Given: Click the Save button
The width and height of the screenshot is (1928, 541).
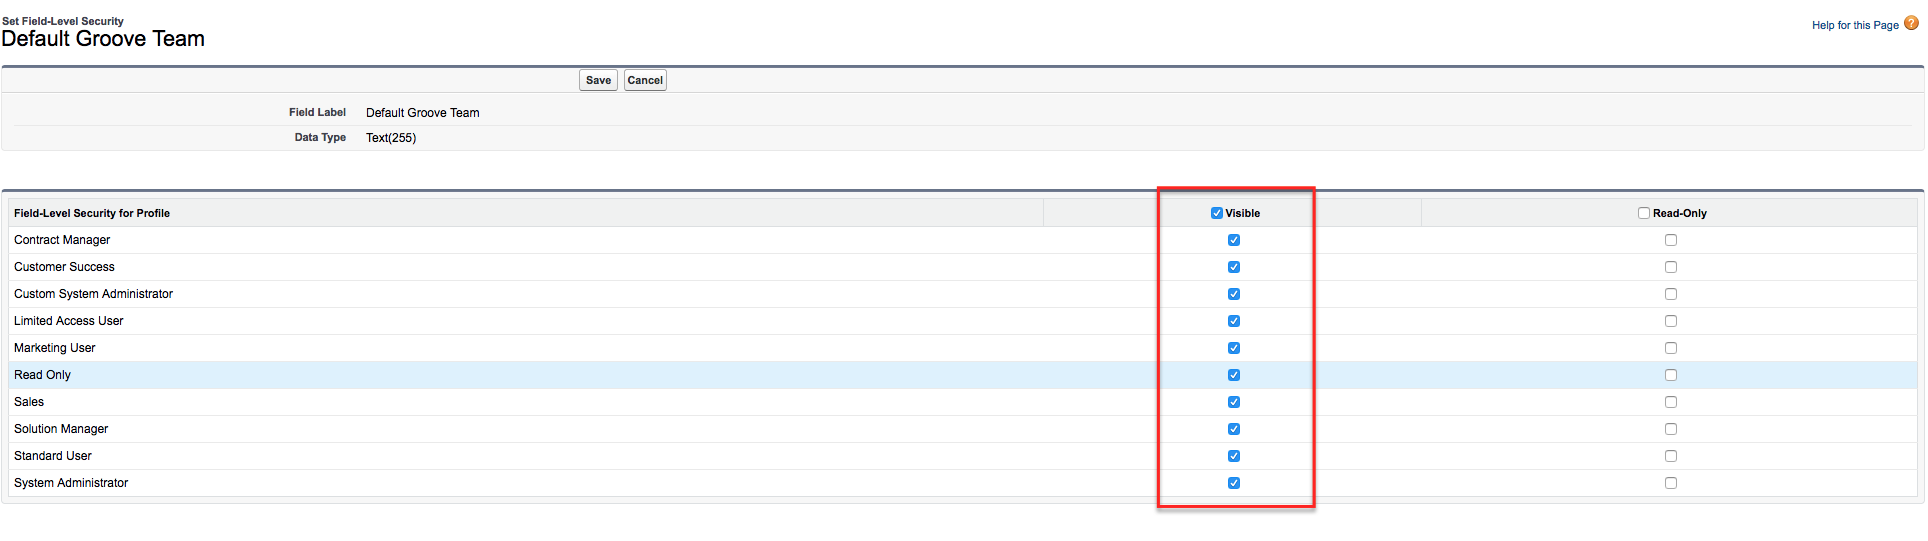Looking at the screenshot, I should (598, 80).
